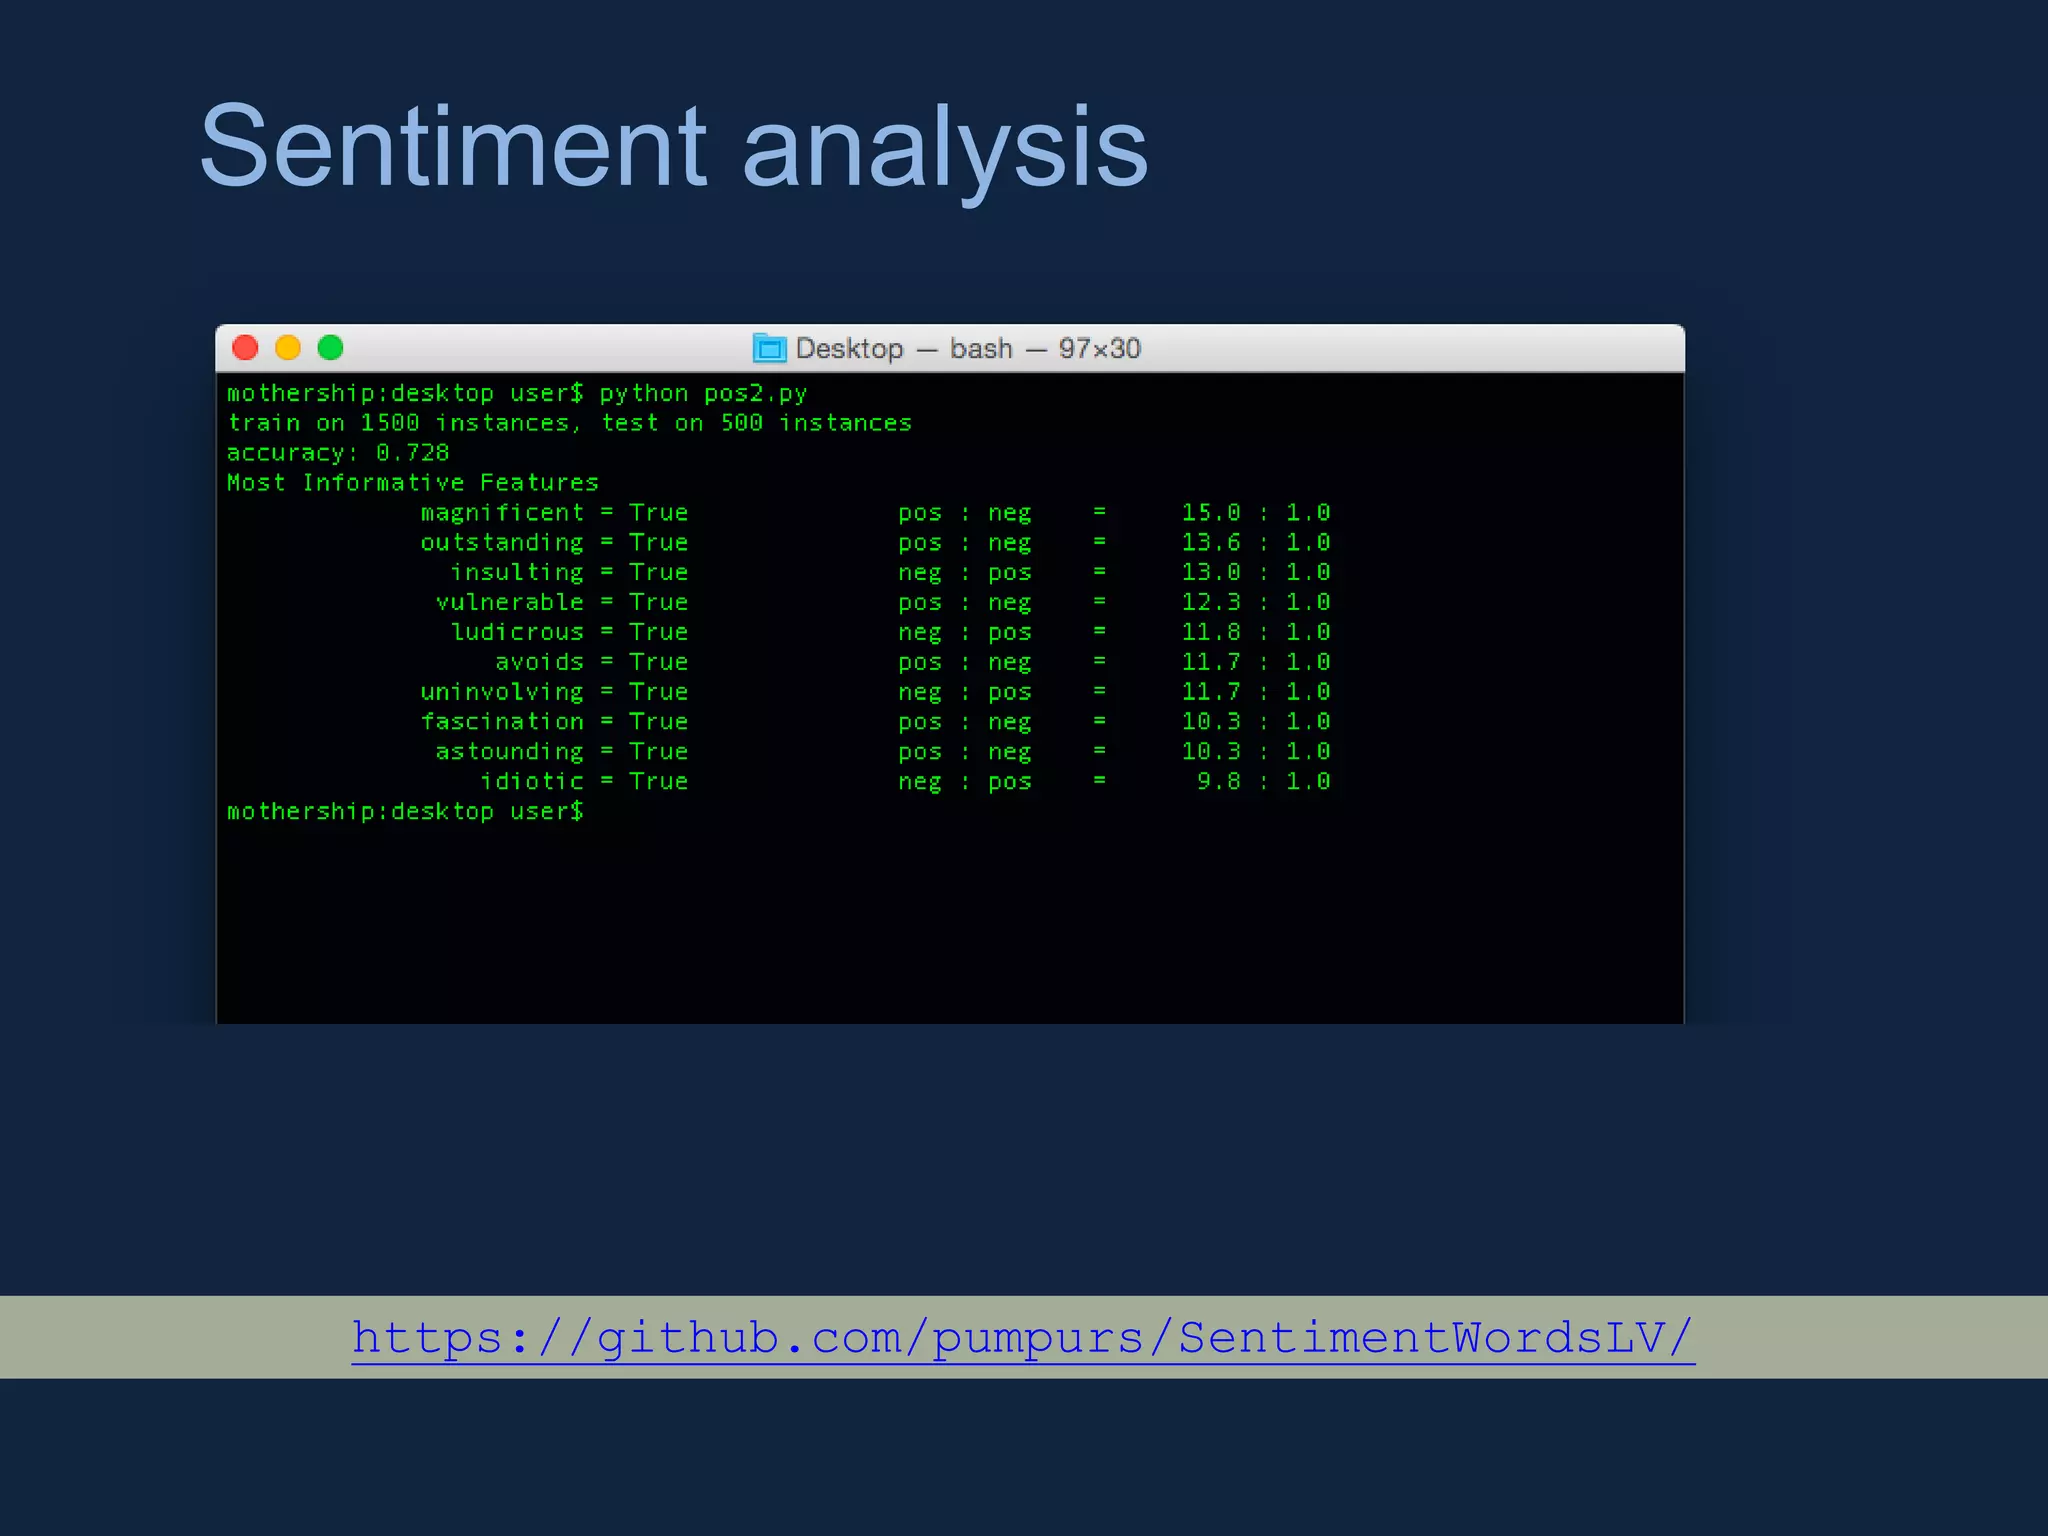Screen dimensions: 2048x1536
Task: Click the red close window button
Action: click(x=245, y=348)
